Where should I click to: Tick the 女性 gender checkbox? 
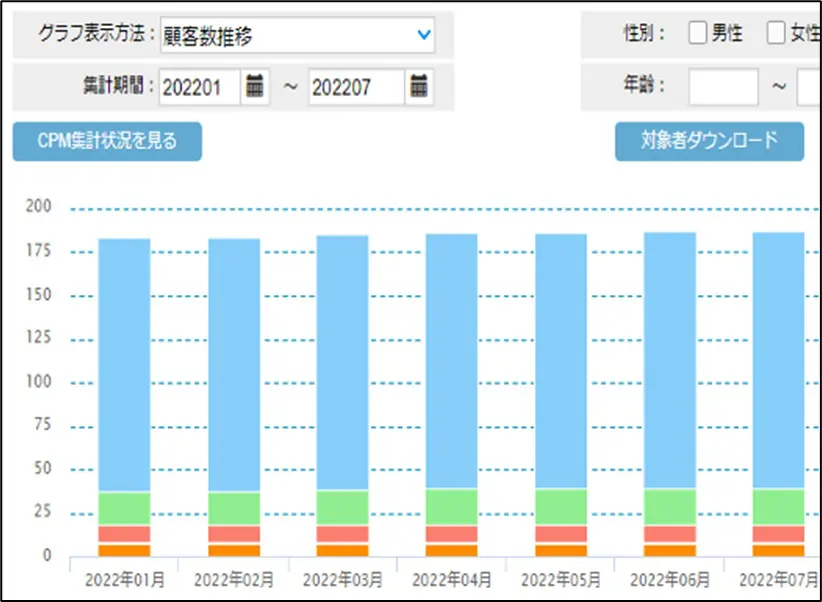776,33
